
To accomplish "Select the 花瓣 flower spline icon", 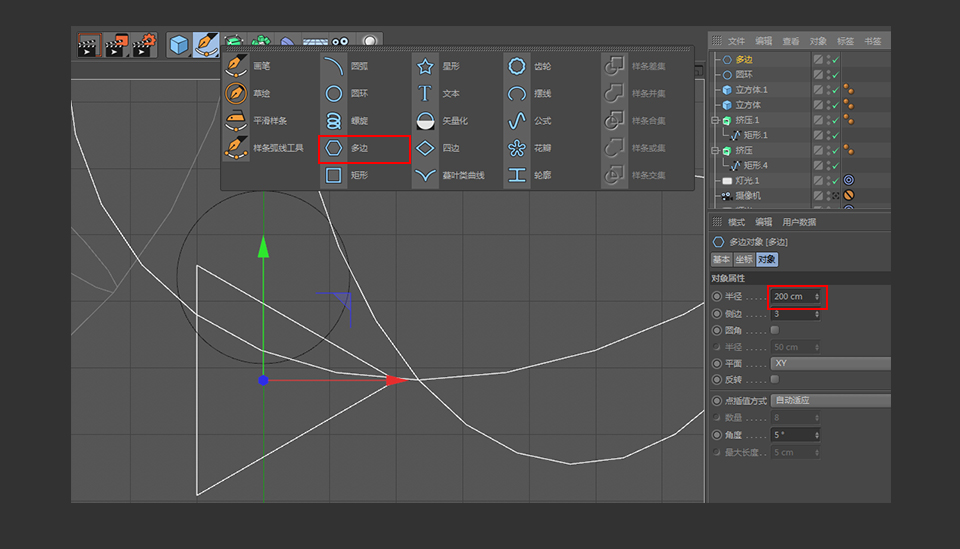I will click(516, 149).
